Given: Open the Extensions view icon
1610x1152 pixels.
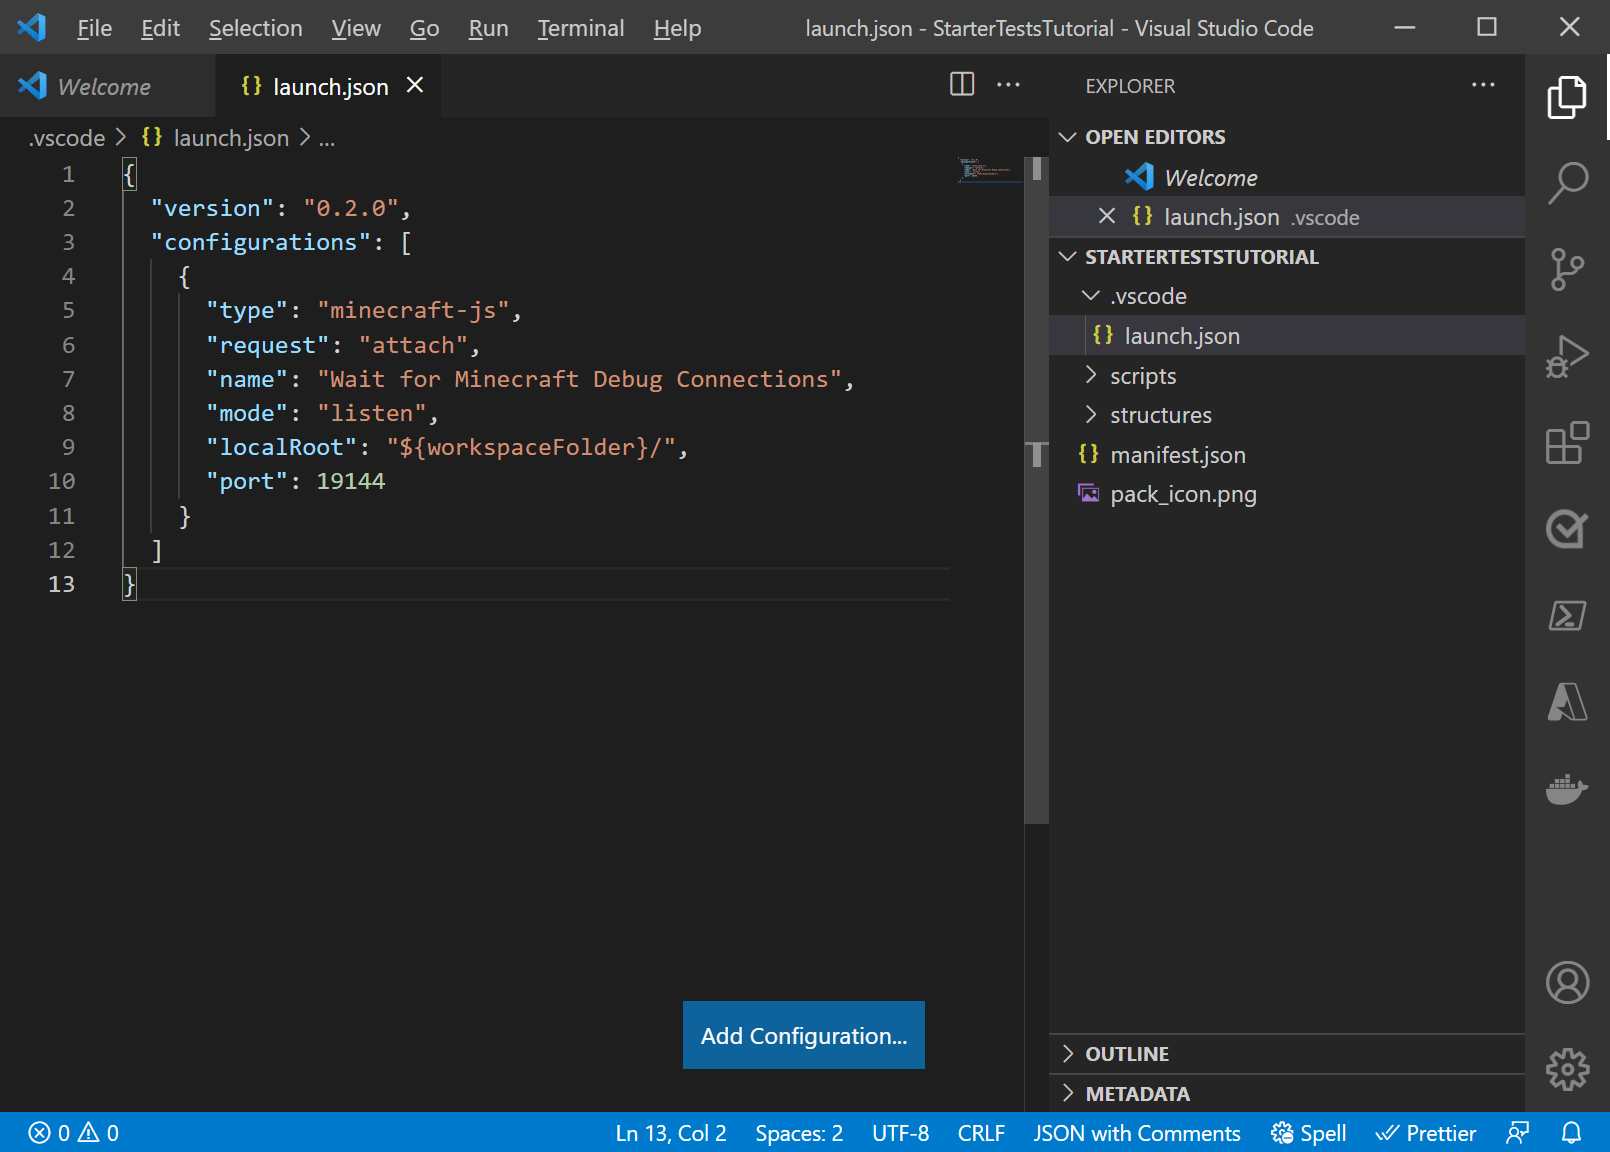Looking at the screenshot, I should pos(1567,443).
